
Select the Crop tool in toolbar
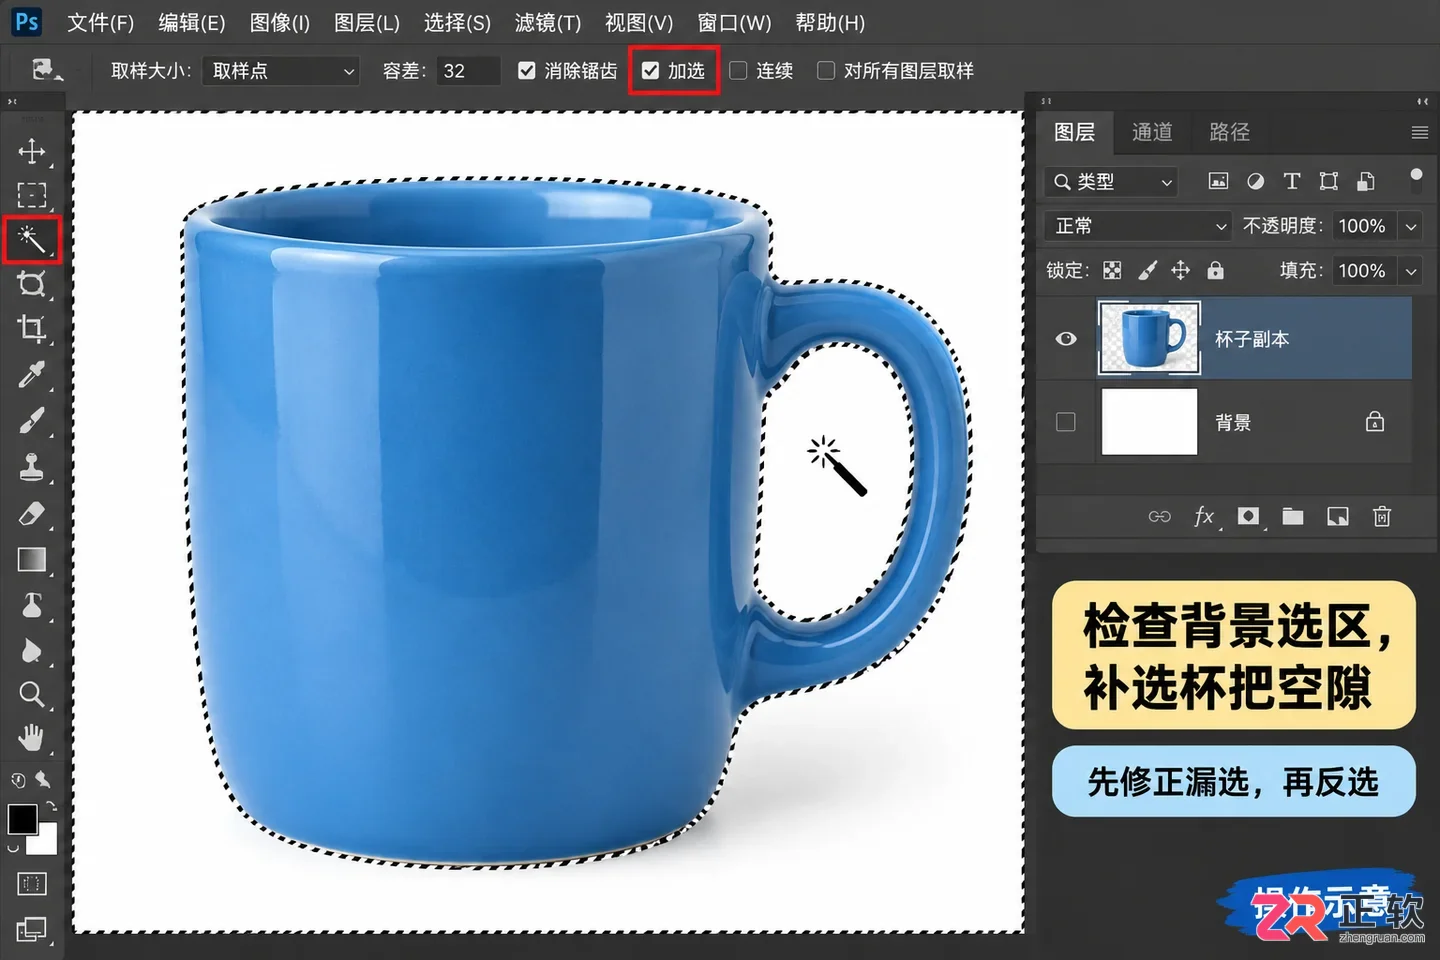pos(31,328)
